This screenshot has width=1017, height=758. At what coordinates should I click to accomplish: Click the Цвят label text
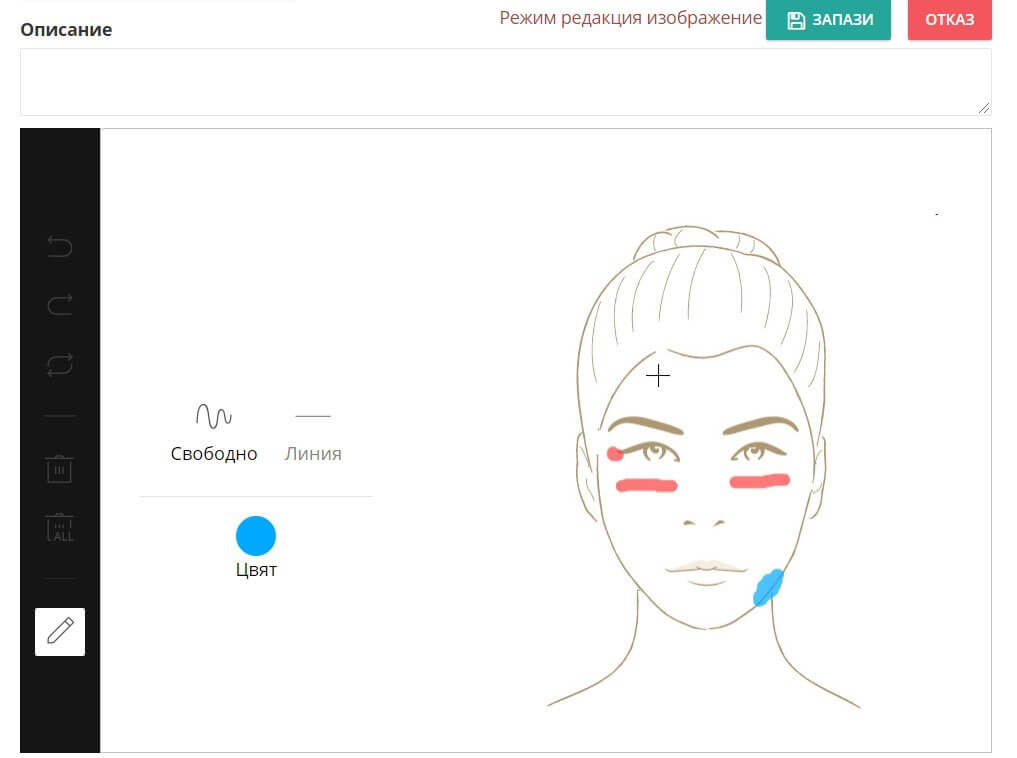256,570
